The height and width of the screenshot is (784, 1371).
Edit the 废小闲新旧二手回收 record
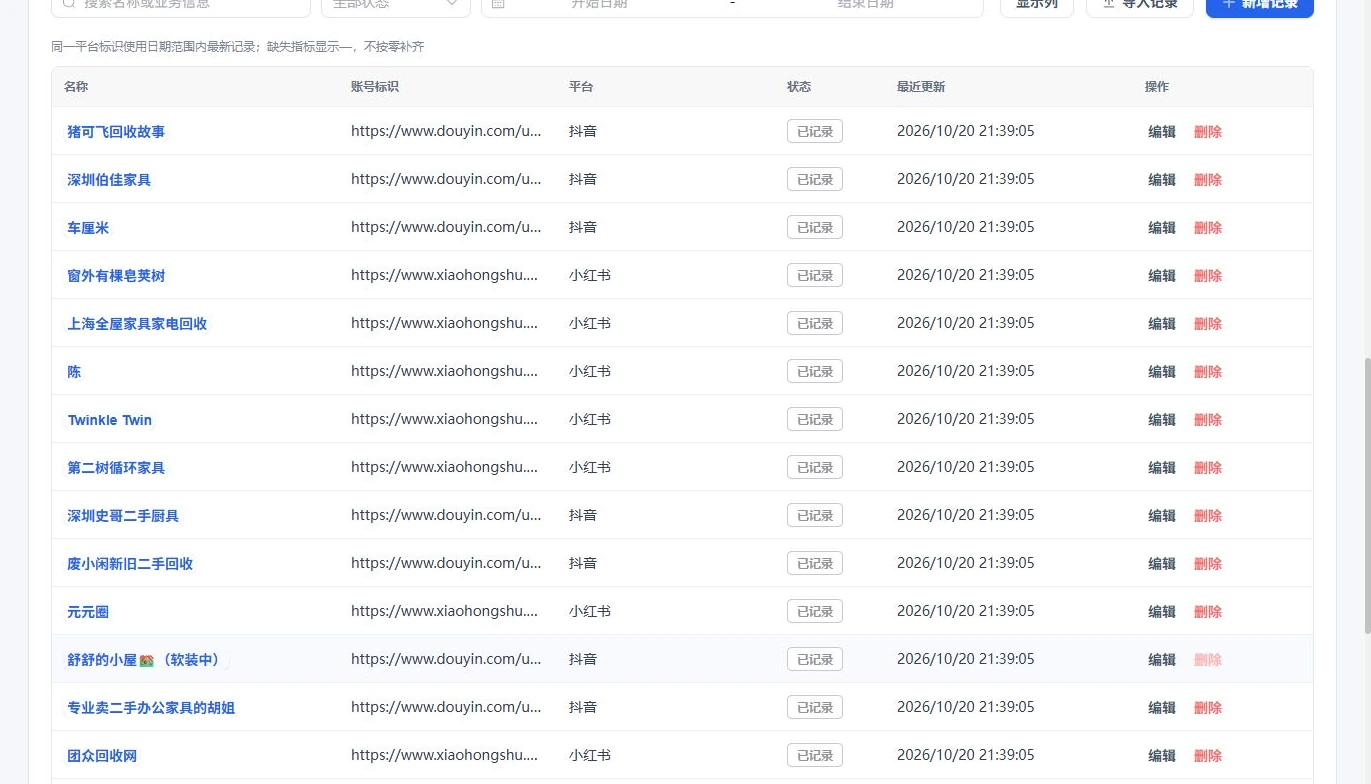click(1162, 564)
